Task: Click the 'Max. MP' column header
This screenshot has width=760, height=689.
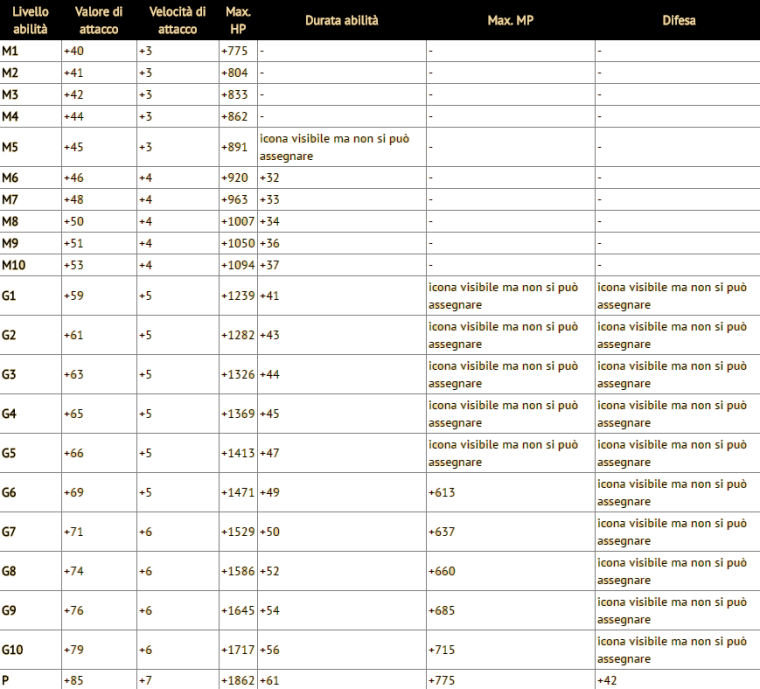Action: tap(510, 20)
